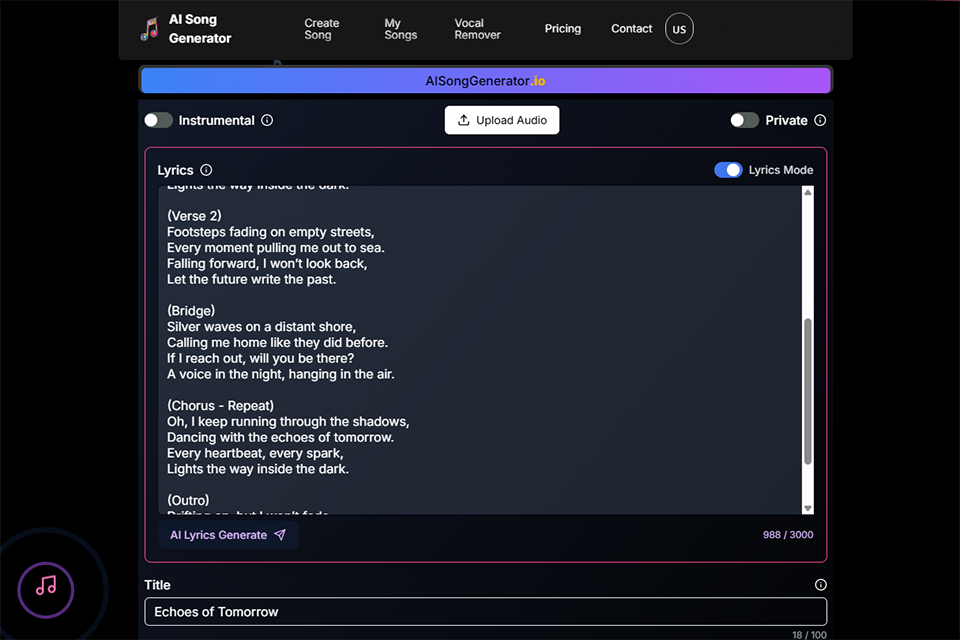Show info about the Private option
960x640 pixels.
[x=820, y=120]
